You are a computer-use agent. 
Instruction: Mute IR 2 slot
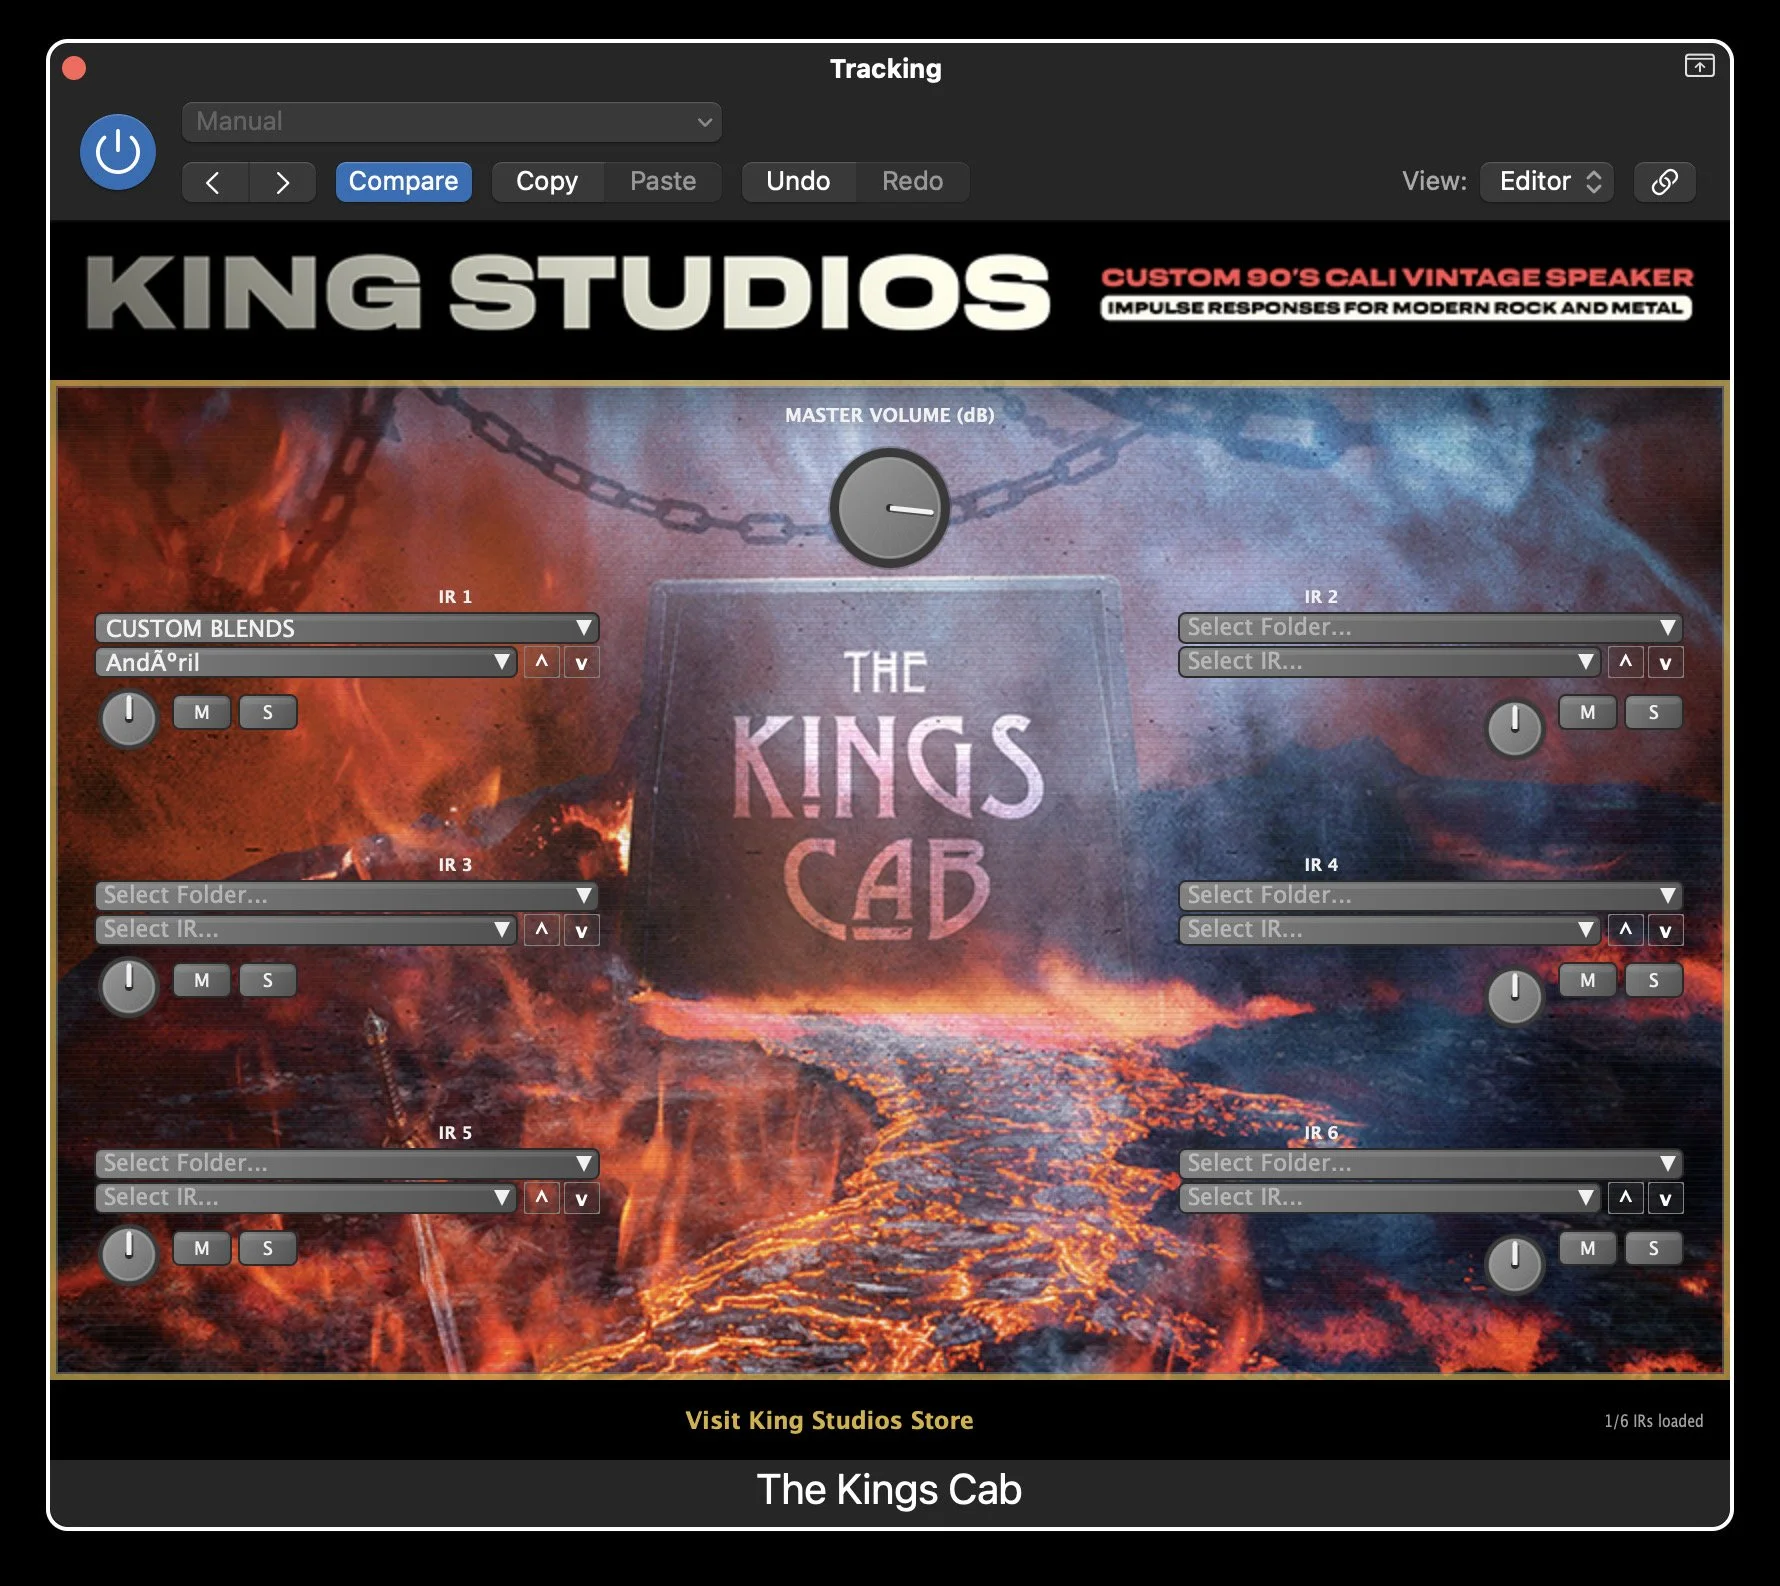(x=1588, y=712)
